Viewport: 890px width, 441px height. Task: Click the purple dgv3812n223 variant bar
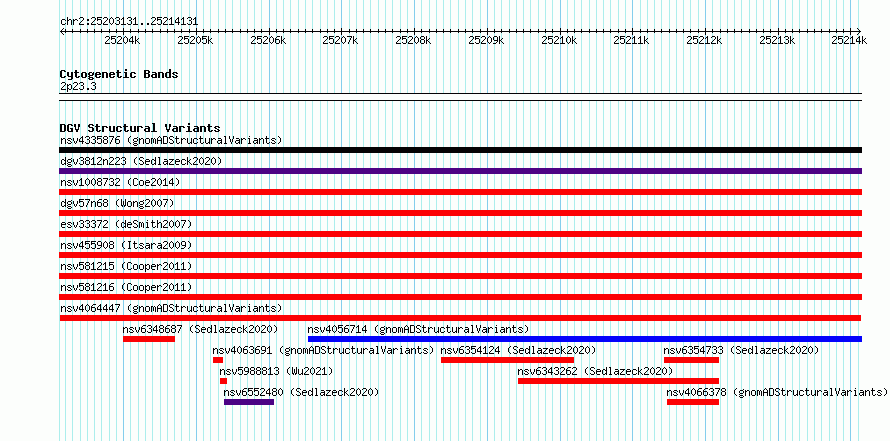(x=461, y=171)
